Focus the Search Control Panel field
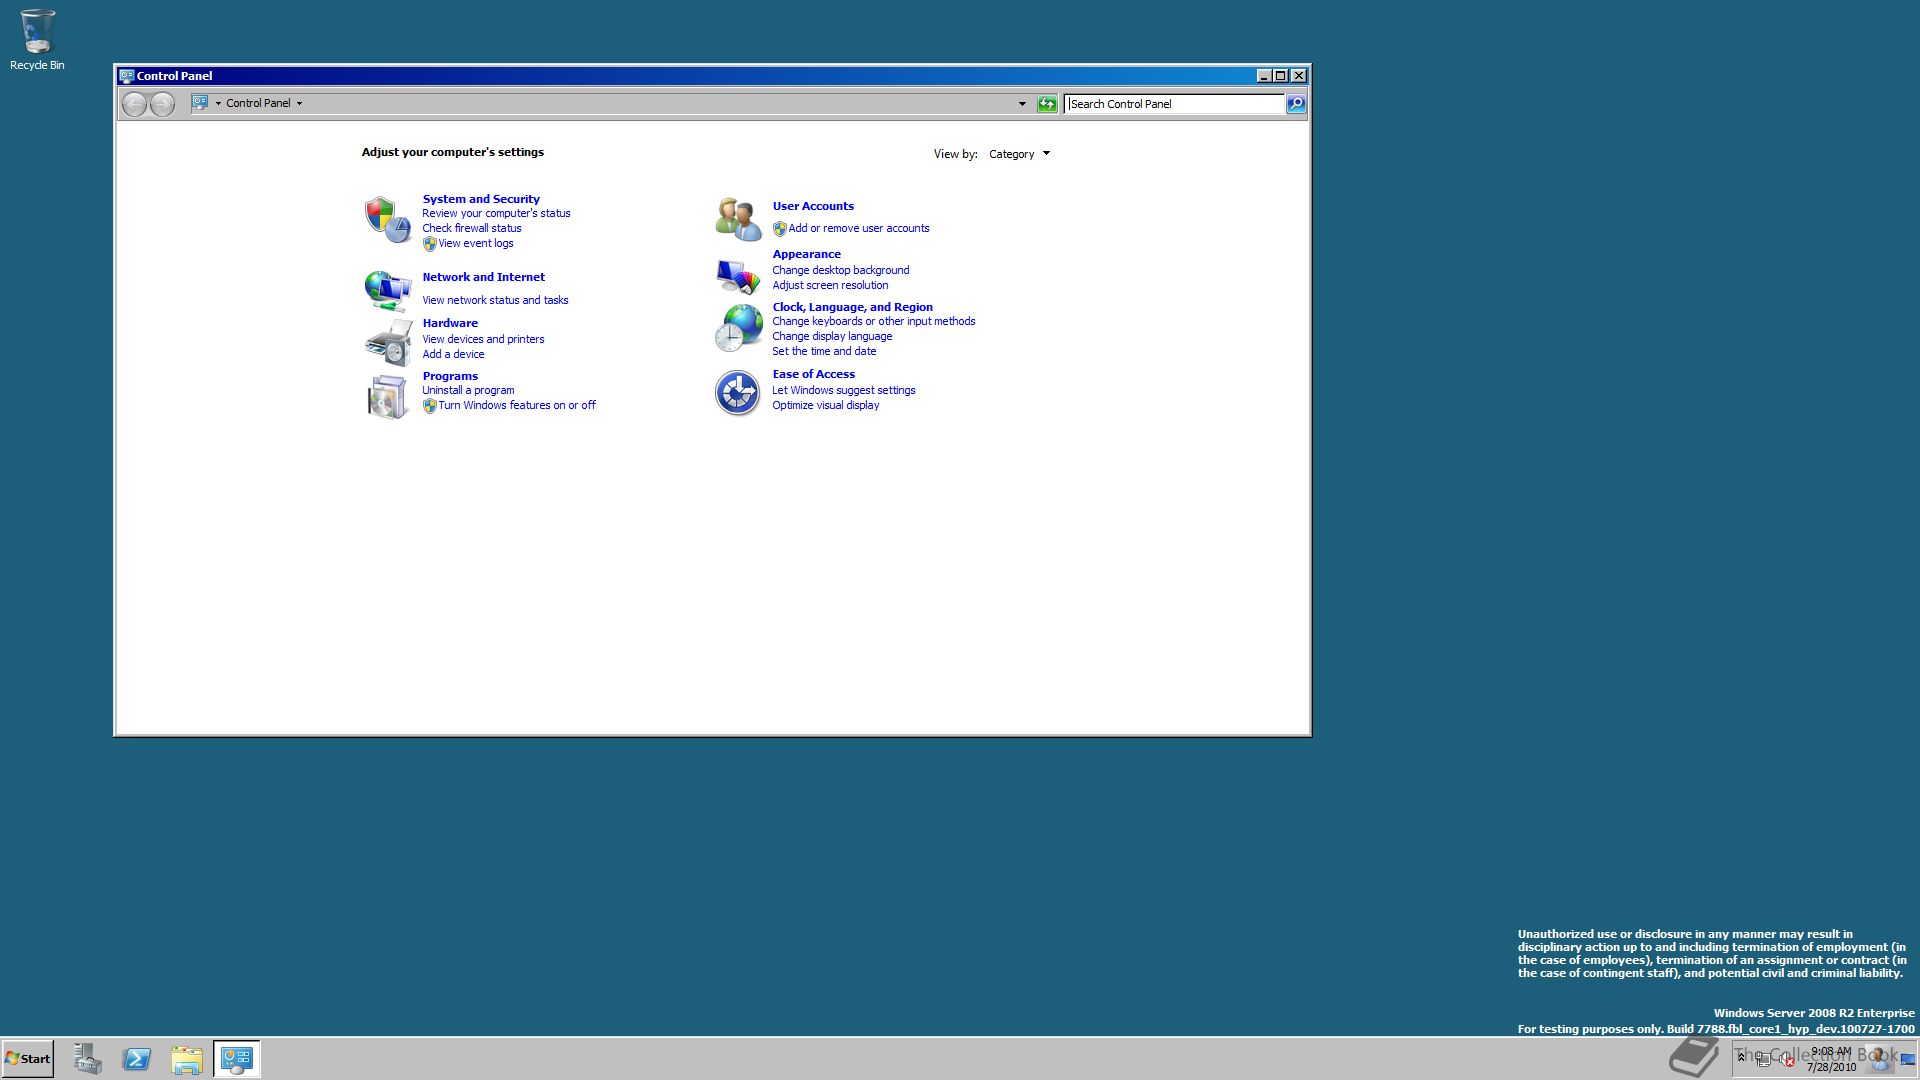Screen dimensions: 1920x1080 (x=1174, y=104)
